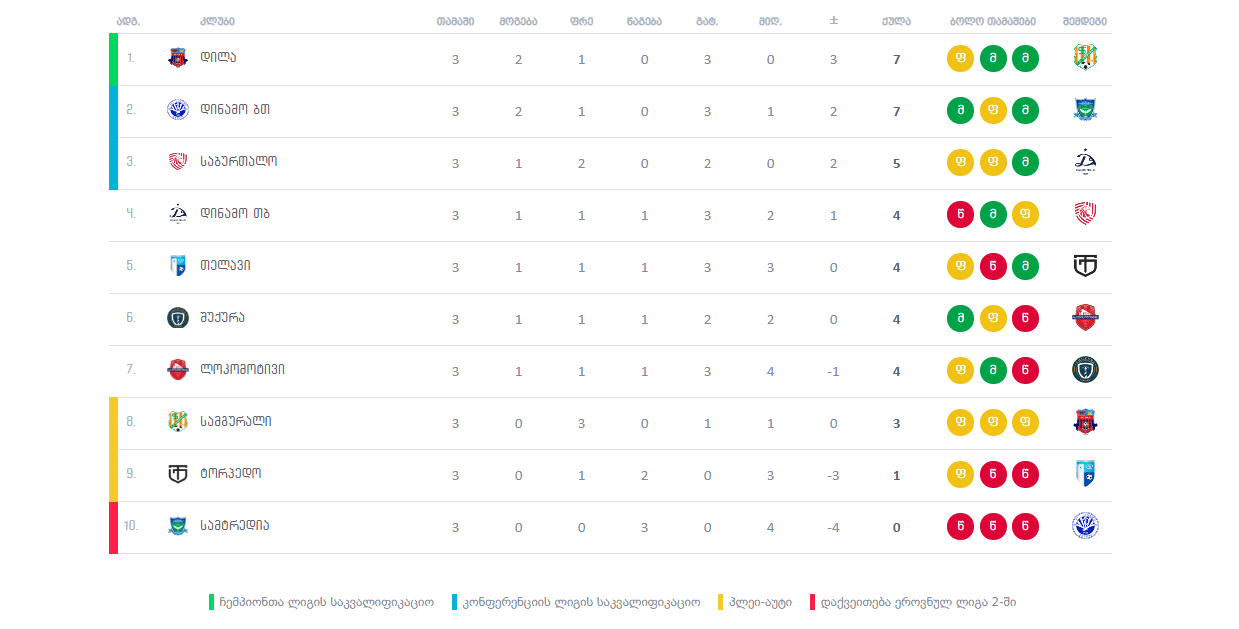1239x629 pixels.
Task: Click Samtredia's crest in the tenth row
Action: coord(178,526)
